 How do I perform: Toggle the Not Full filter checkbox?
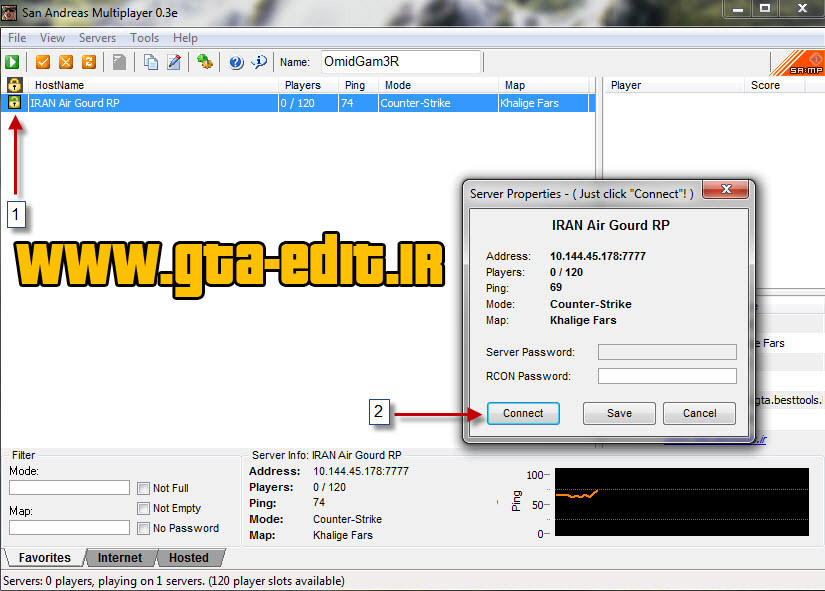tap(143, 488)
